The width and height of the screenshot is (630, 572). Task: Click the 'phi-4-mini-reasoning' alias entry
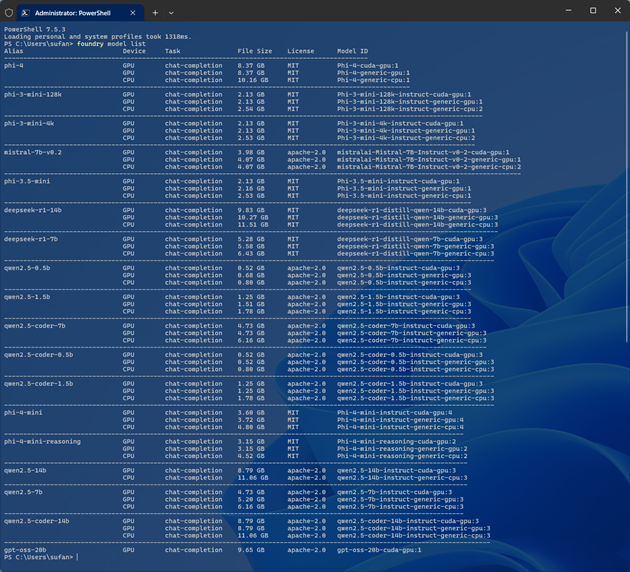tap(42, 441)
